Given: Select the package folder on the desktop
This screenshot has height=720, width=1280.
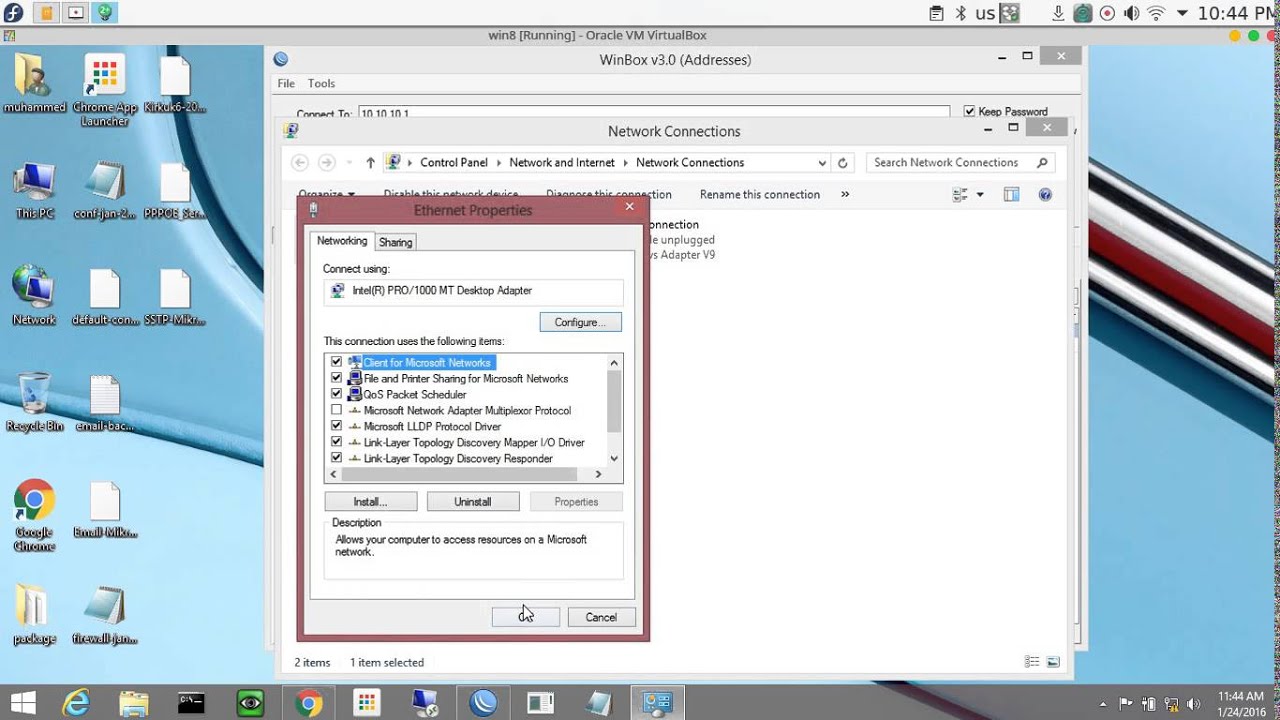Looking at the screenshot, I should 34,614.
